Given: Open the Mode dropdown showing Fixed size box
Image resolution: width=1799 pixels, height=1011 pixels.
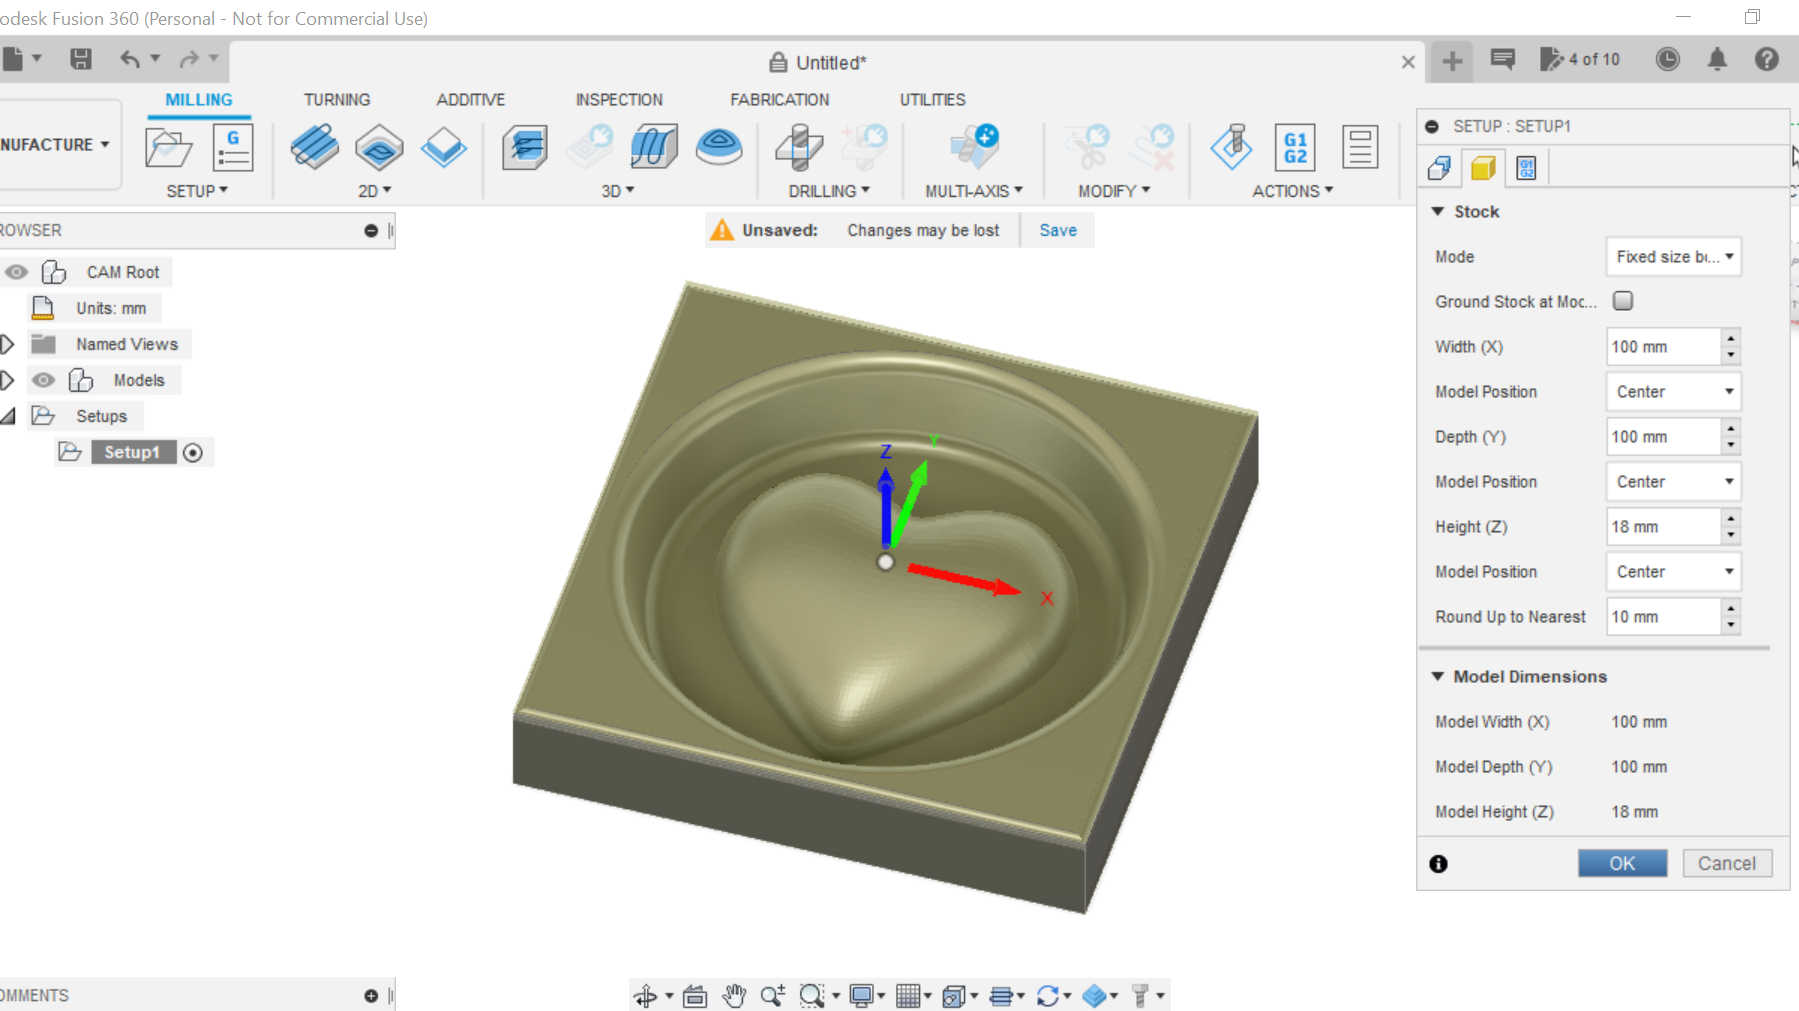Looking at the screenshot, I should click(x=1673, y=257).
